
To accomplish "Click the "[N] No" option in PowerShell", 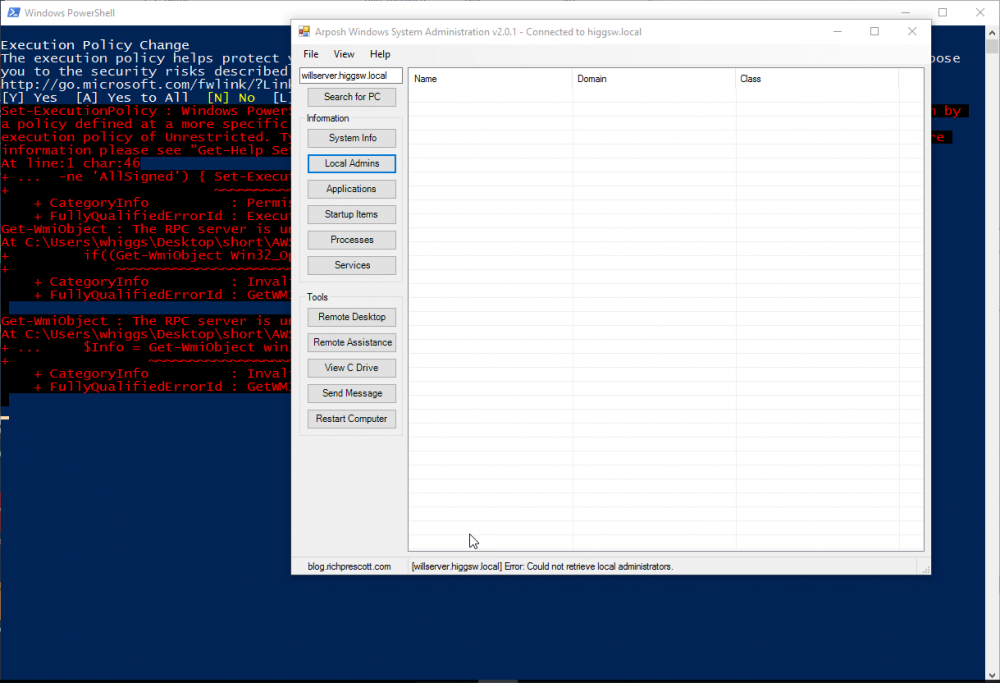I will click(231, 98).
